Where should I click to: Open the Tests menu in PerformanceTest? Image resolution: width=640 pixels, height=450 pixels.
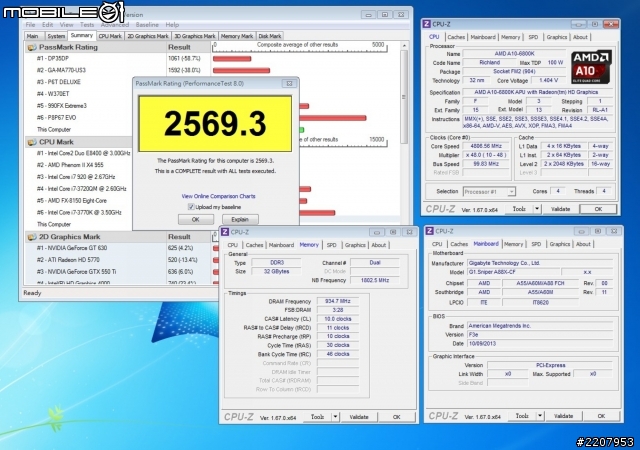tap(87, 25)
